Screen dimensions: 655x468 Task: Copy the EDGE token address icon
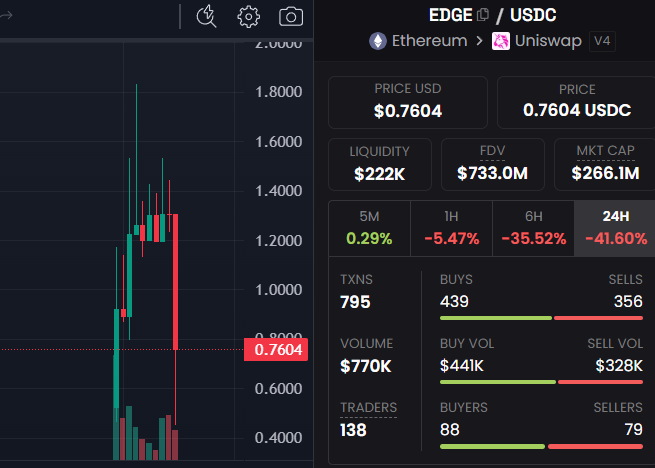483,15
